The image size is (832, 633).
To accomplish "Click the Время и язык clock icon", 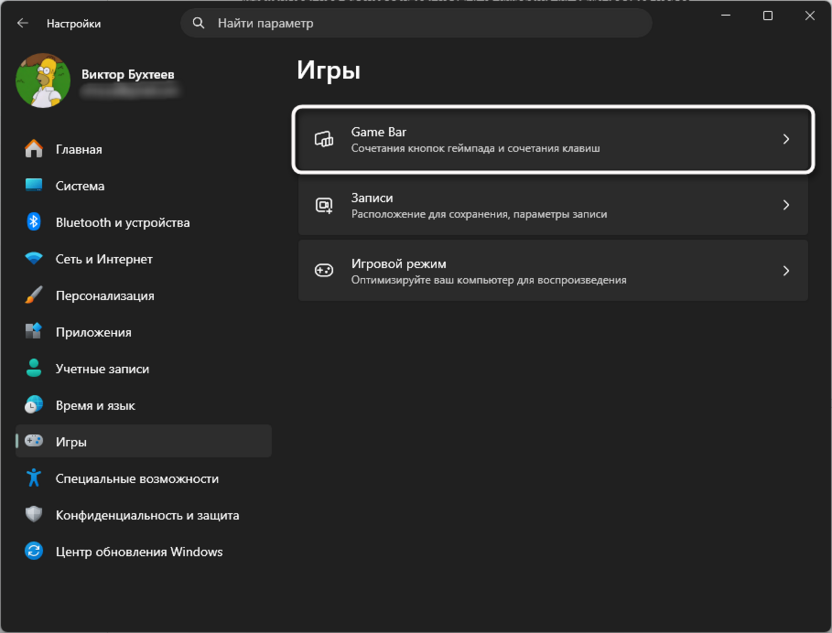I will (33, 405).
